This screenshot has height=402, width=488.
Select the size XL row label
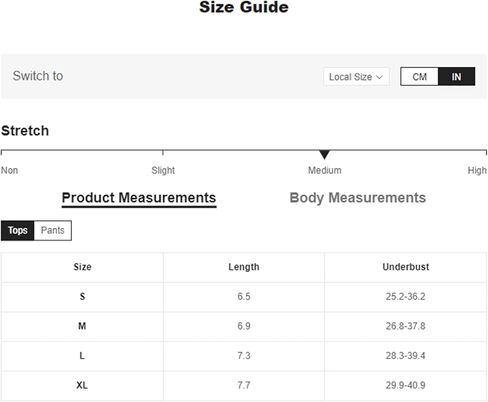(x=82, y=385)
